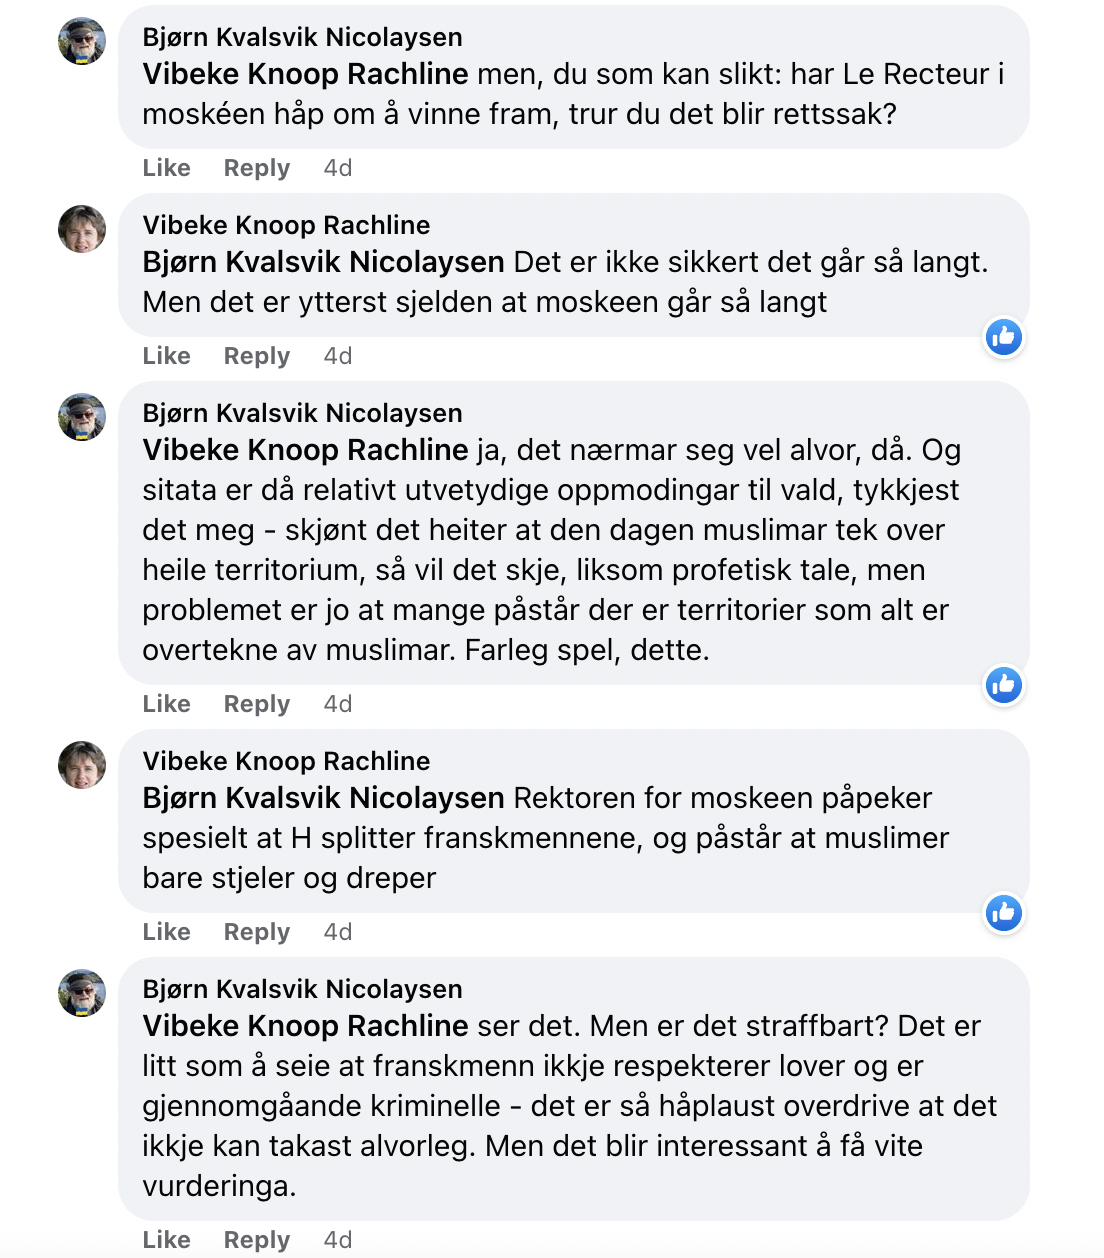Viewport: 1104px width, 1258px height.
Task: Open Vibeke's avatar on the 'Rektoren for moskeen' comment
Action: tap(82, 765)
